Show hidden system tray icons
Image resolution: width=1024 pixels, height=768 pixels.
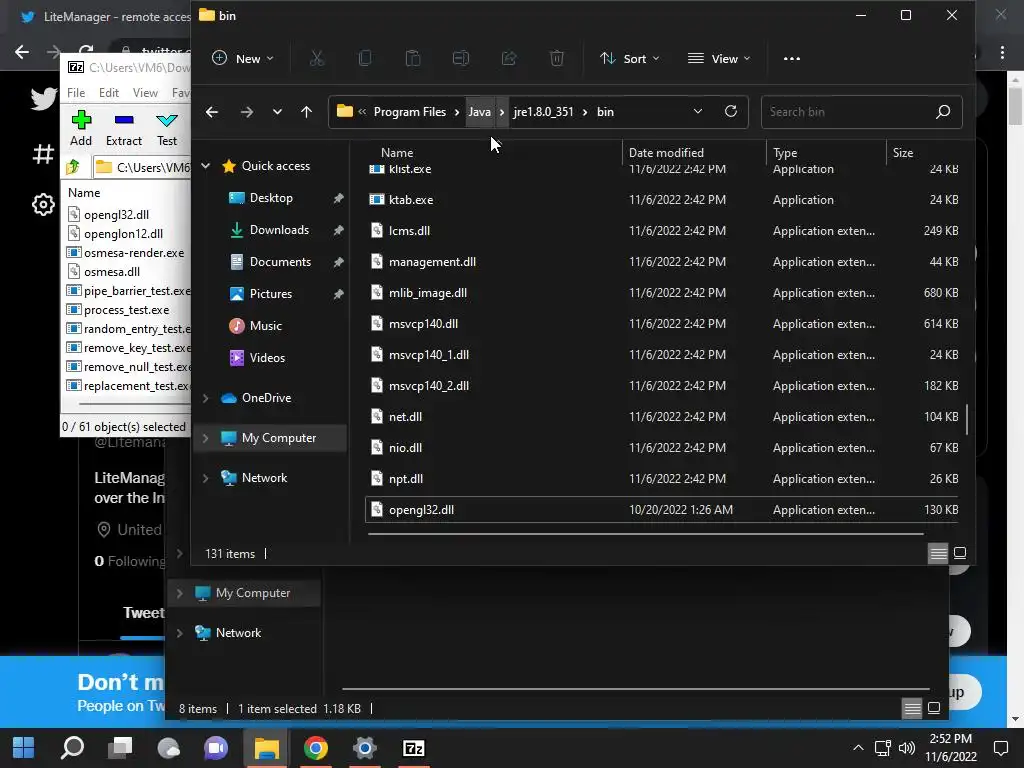click(859, 748)
